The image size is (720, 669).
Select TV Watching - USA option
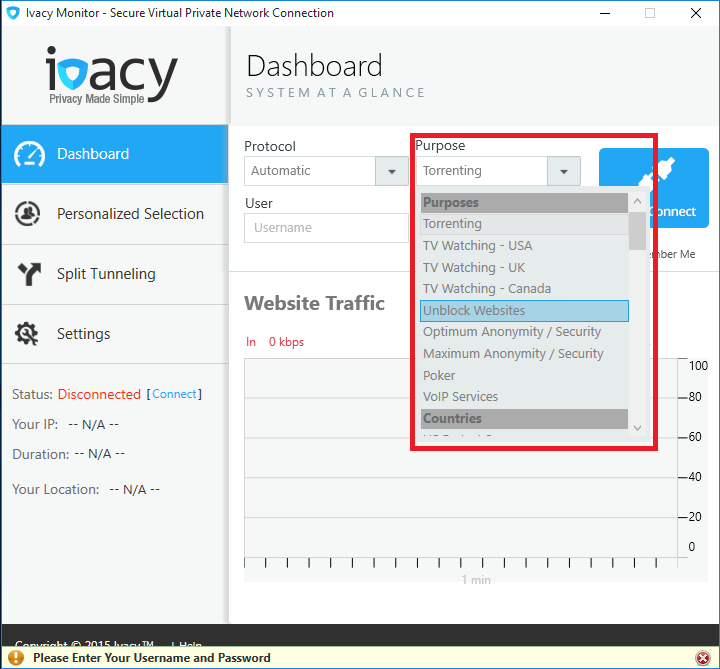pyautogui.click(x=524, y=246)
